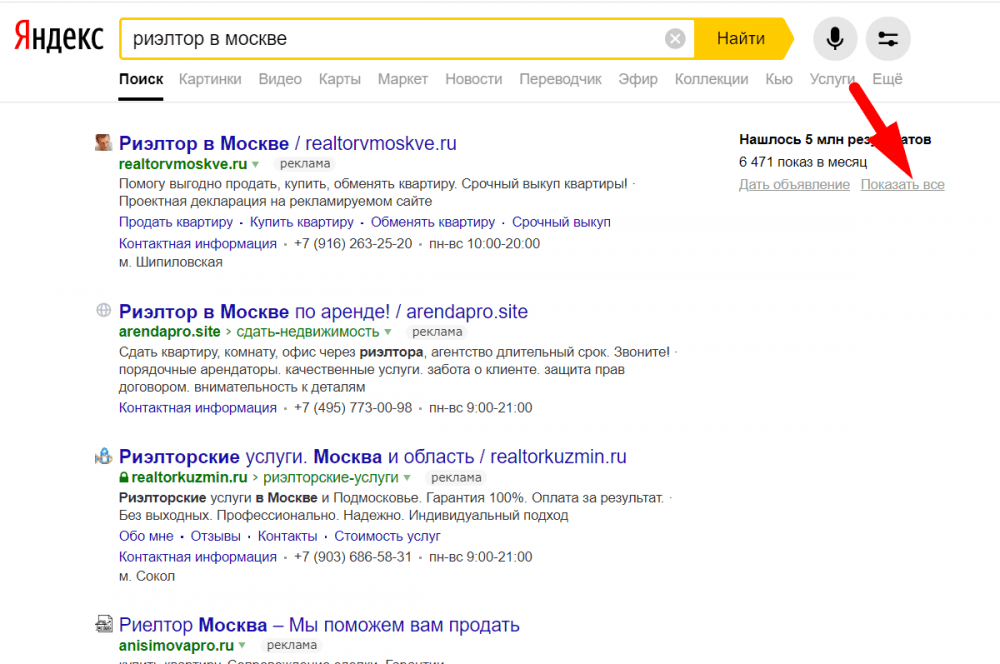The image size is (1000, 664).
Task: Expand dropdown arrow after сдать-недвижимость
Action: coord(388,332)
